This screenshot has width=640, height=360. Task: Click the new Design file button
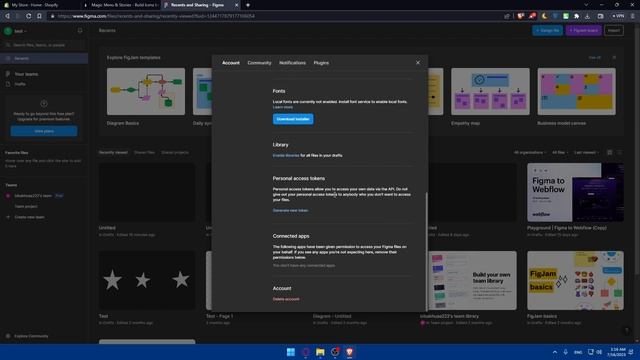[x=547, y=31]
